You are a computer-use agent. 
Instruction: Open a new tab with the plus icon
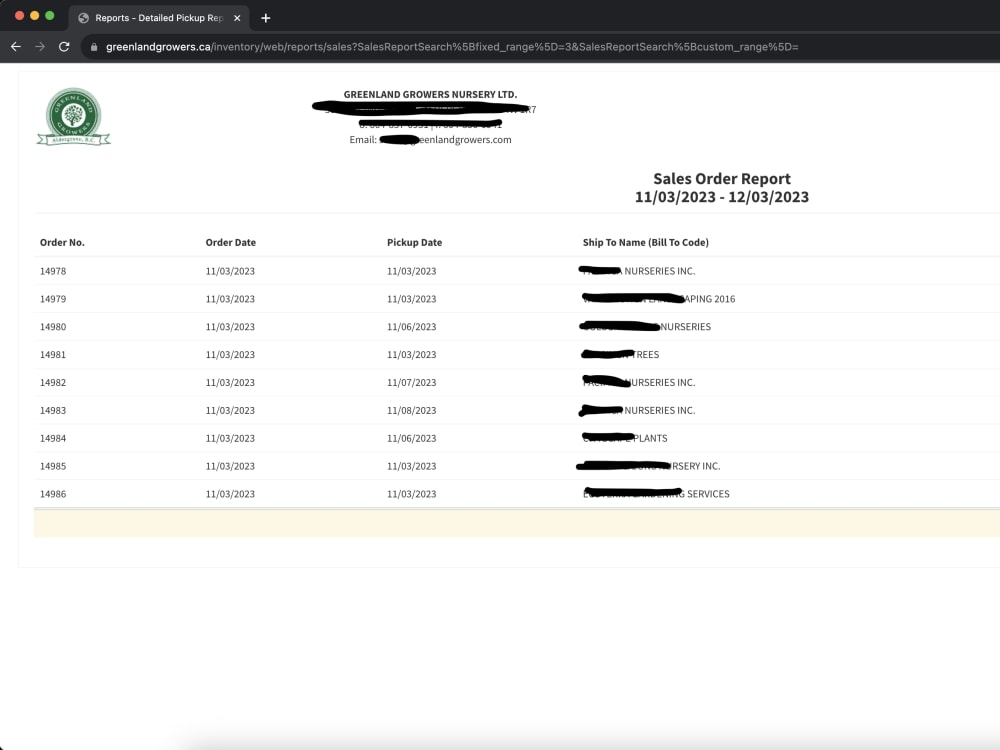pos(265,18)
